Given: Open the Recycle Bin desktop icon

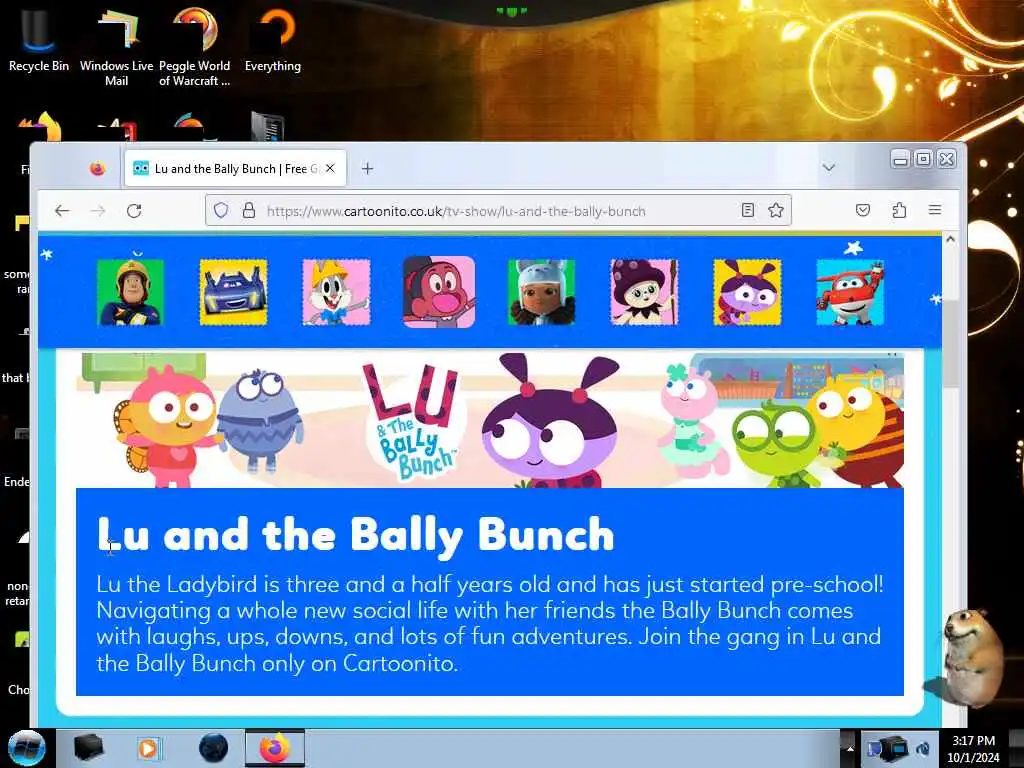Looking at the screenshot, I should tap(39, 40).
